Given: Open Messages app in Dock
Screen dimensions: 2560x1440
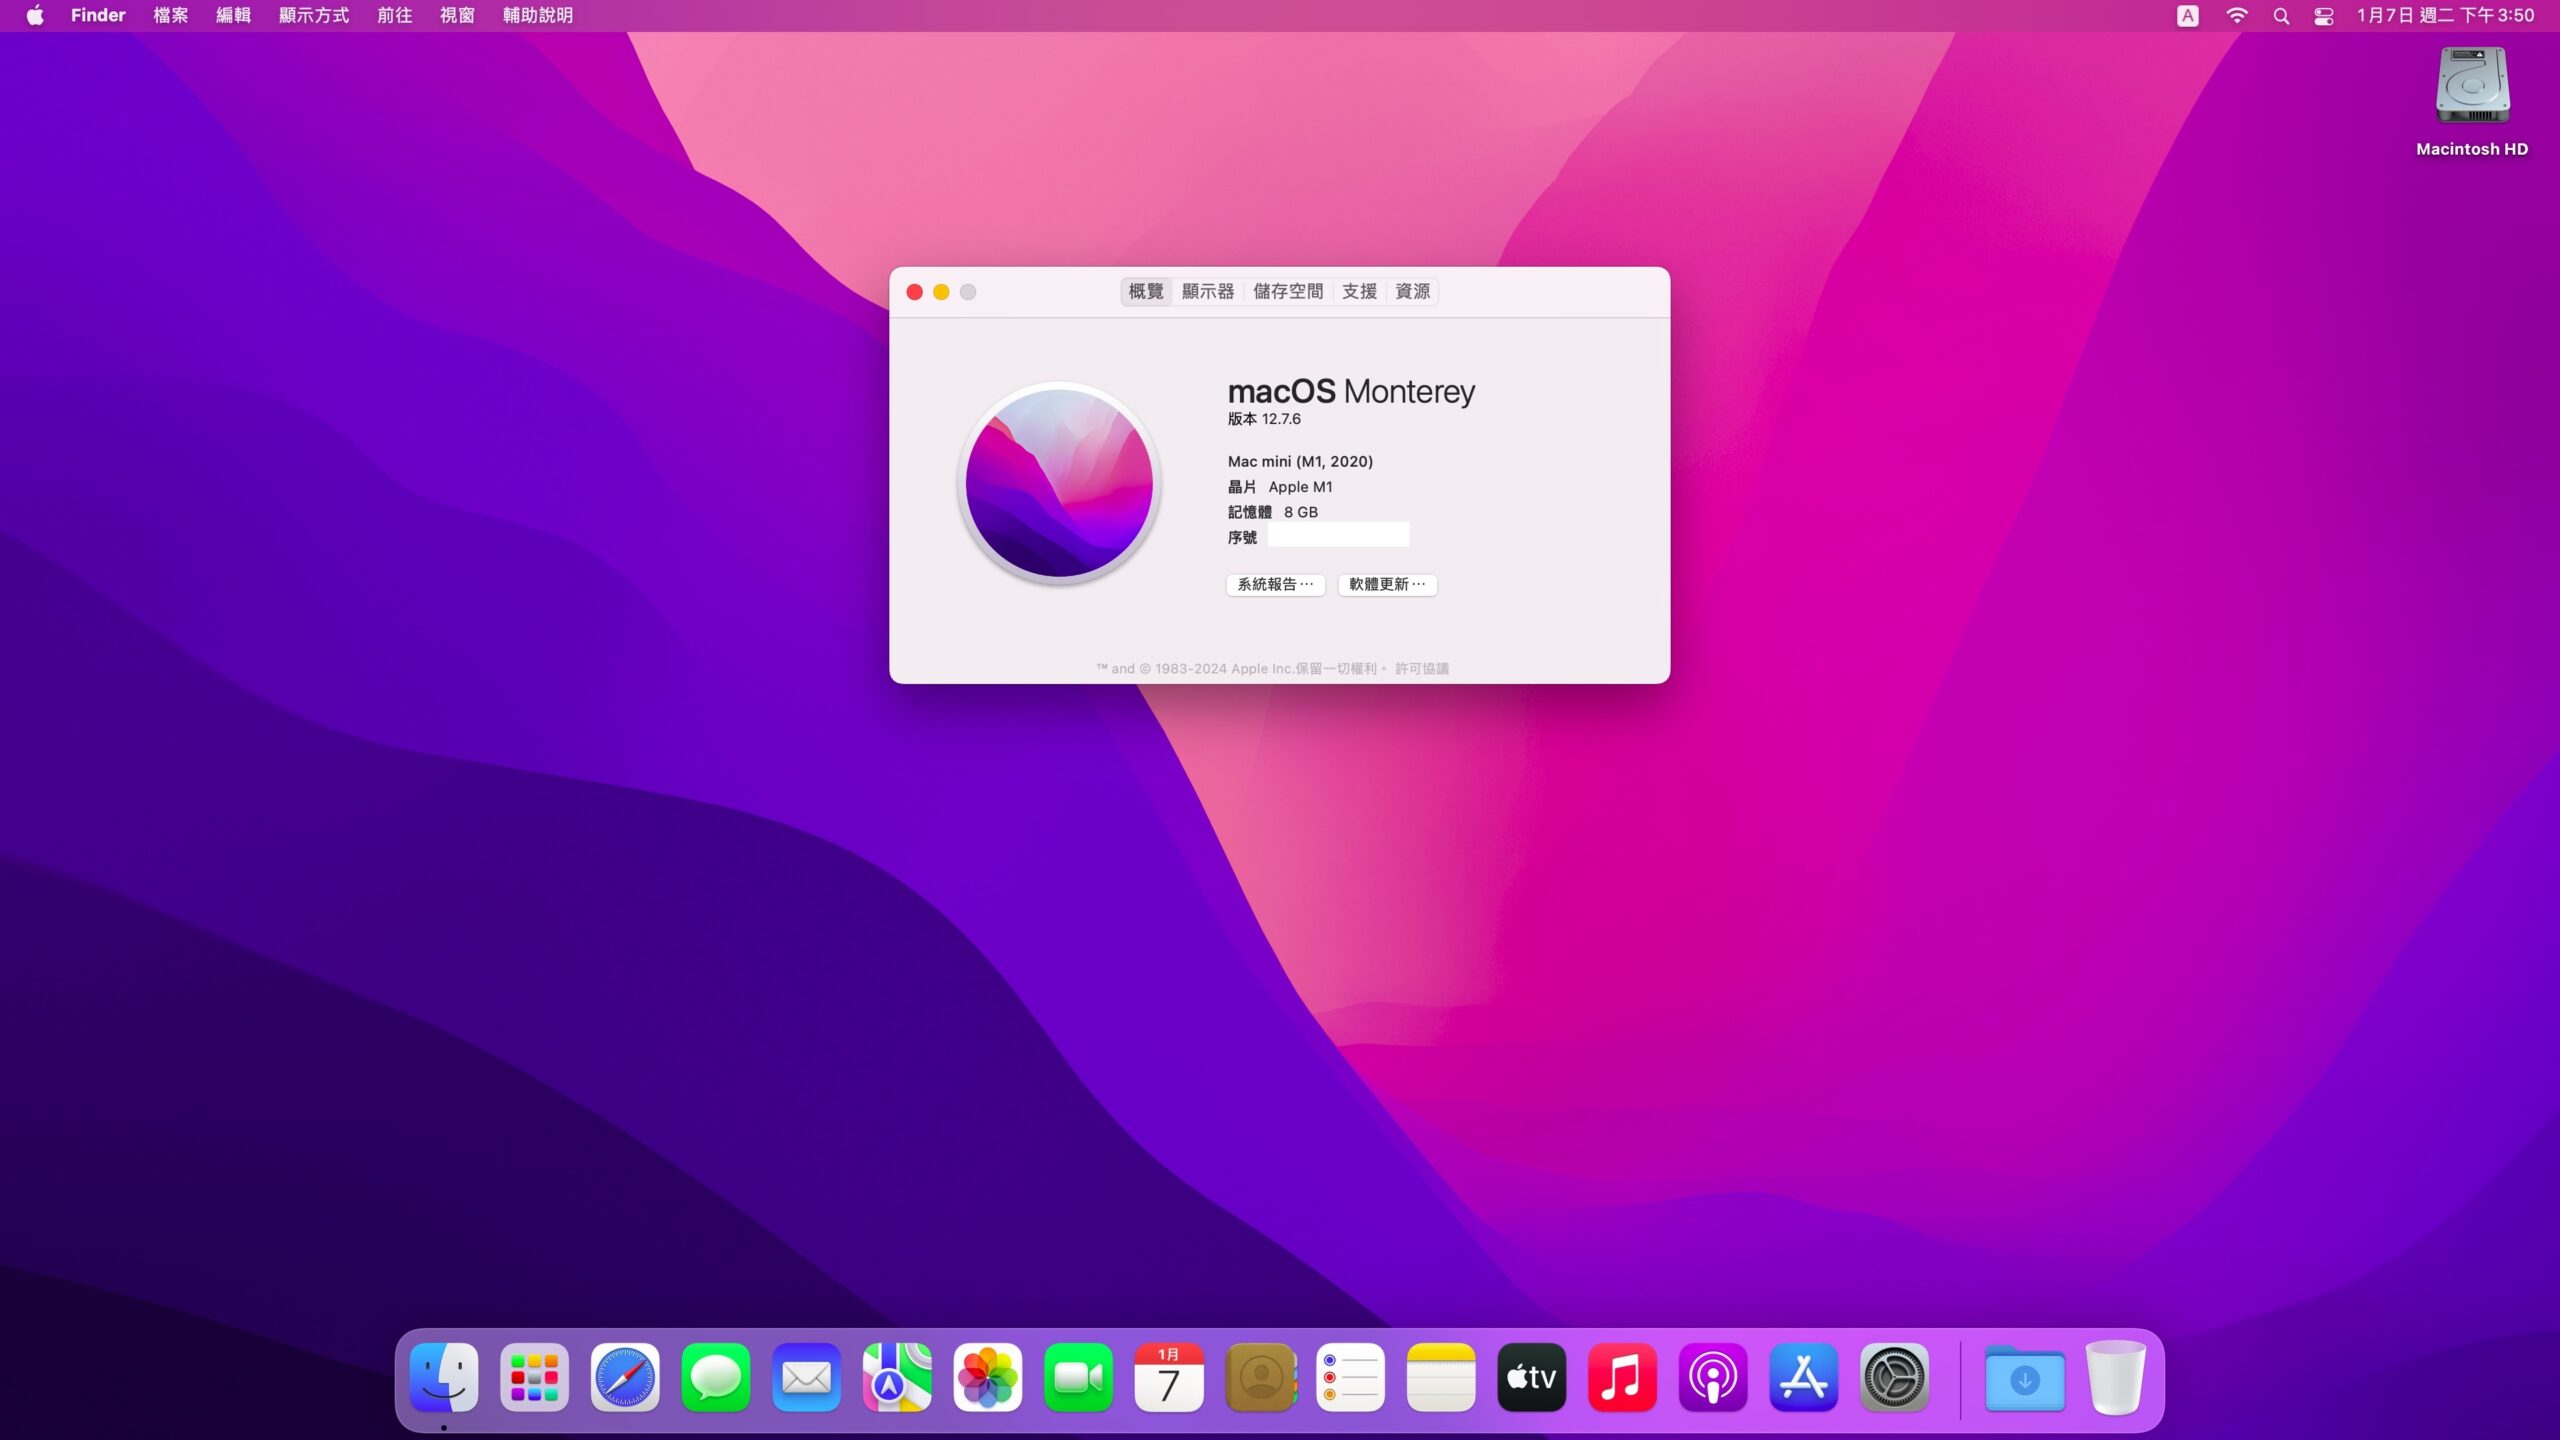Looking at the screenshot, I should (716, 1378).
